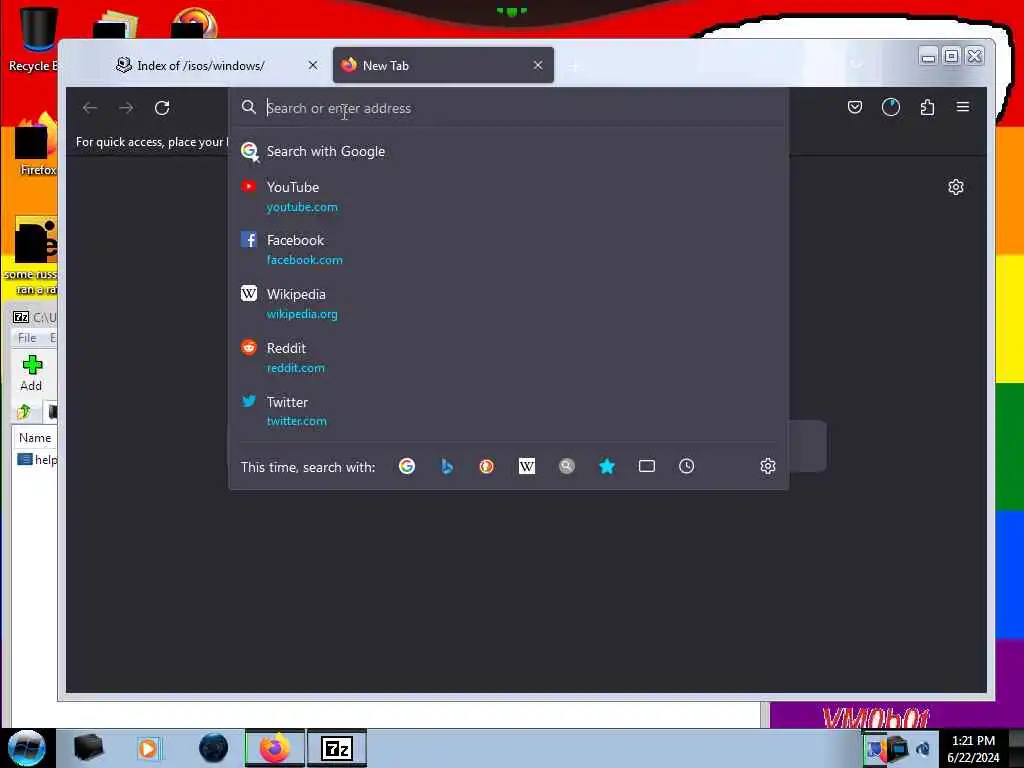Search this time with Google icon
Image resolution: width=1024 pixels, height=768 pixels.
(x=407, y=466)
